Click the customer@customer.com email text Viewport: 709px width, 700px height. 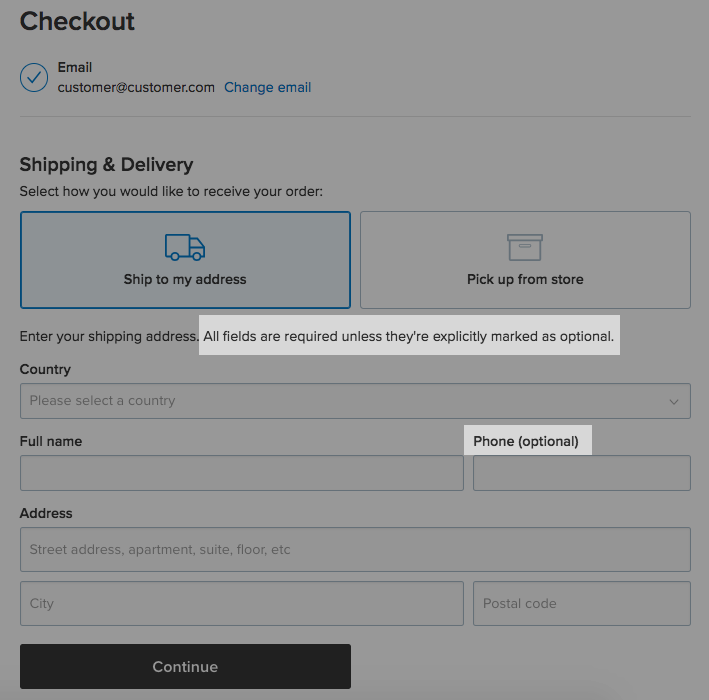point(136,87)
